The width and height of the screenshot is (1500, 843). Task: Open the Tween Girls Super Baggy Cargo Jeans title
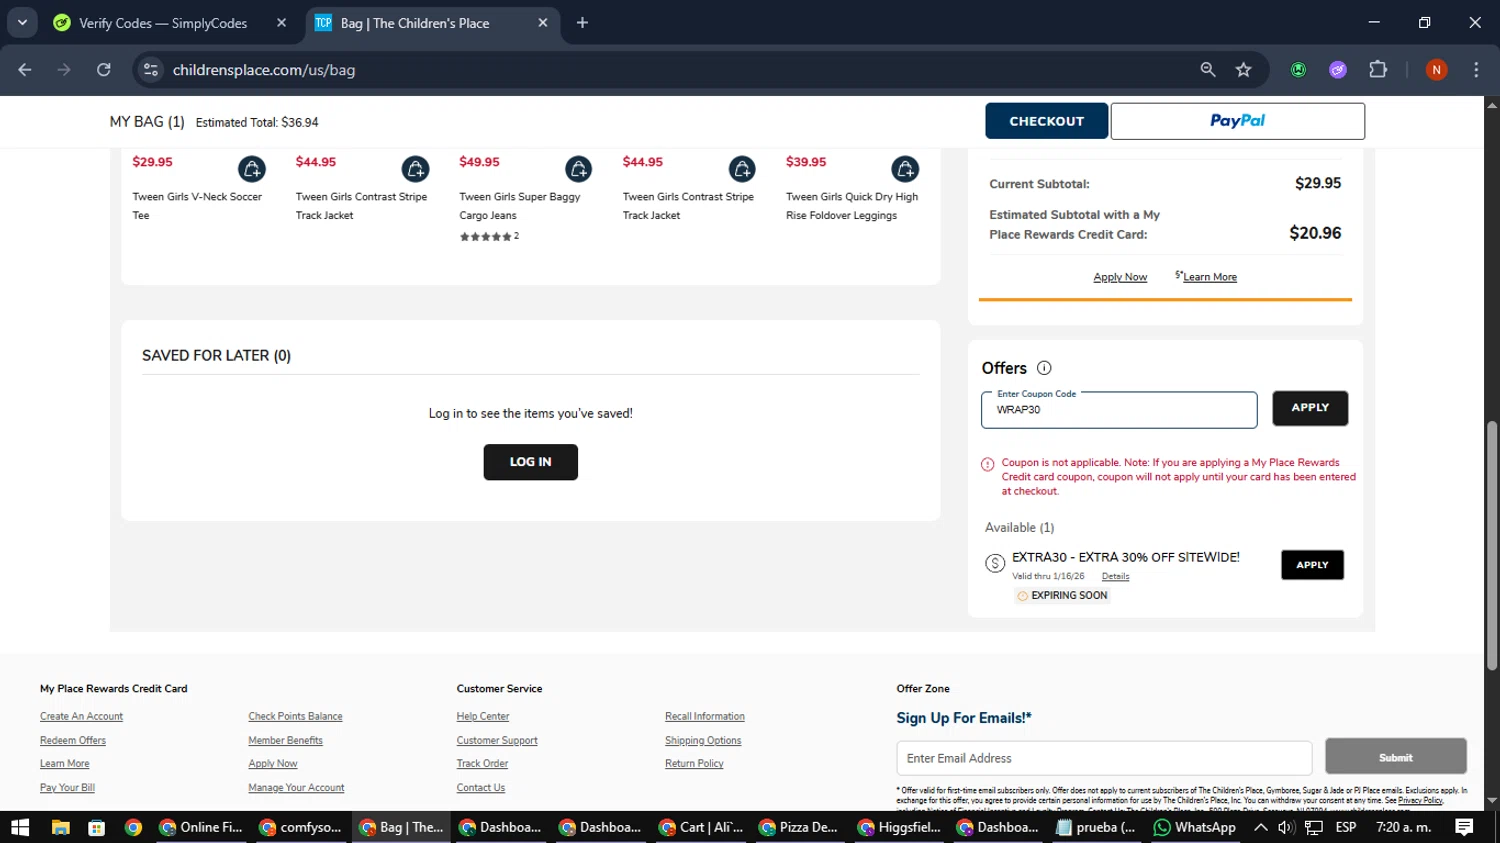[519, 206]
